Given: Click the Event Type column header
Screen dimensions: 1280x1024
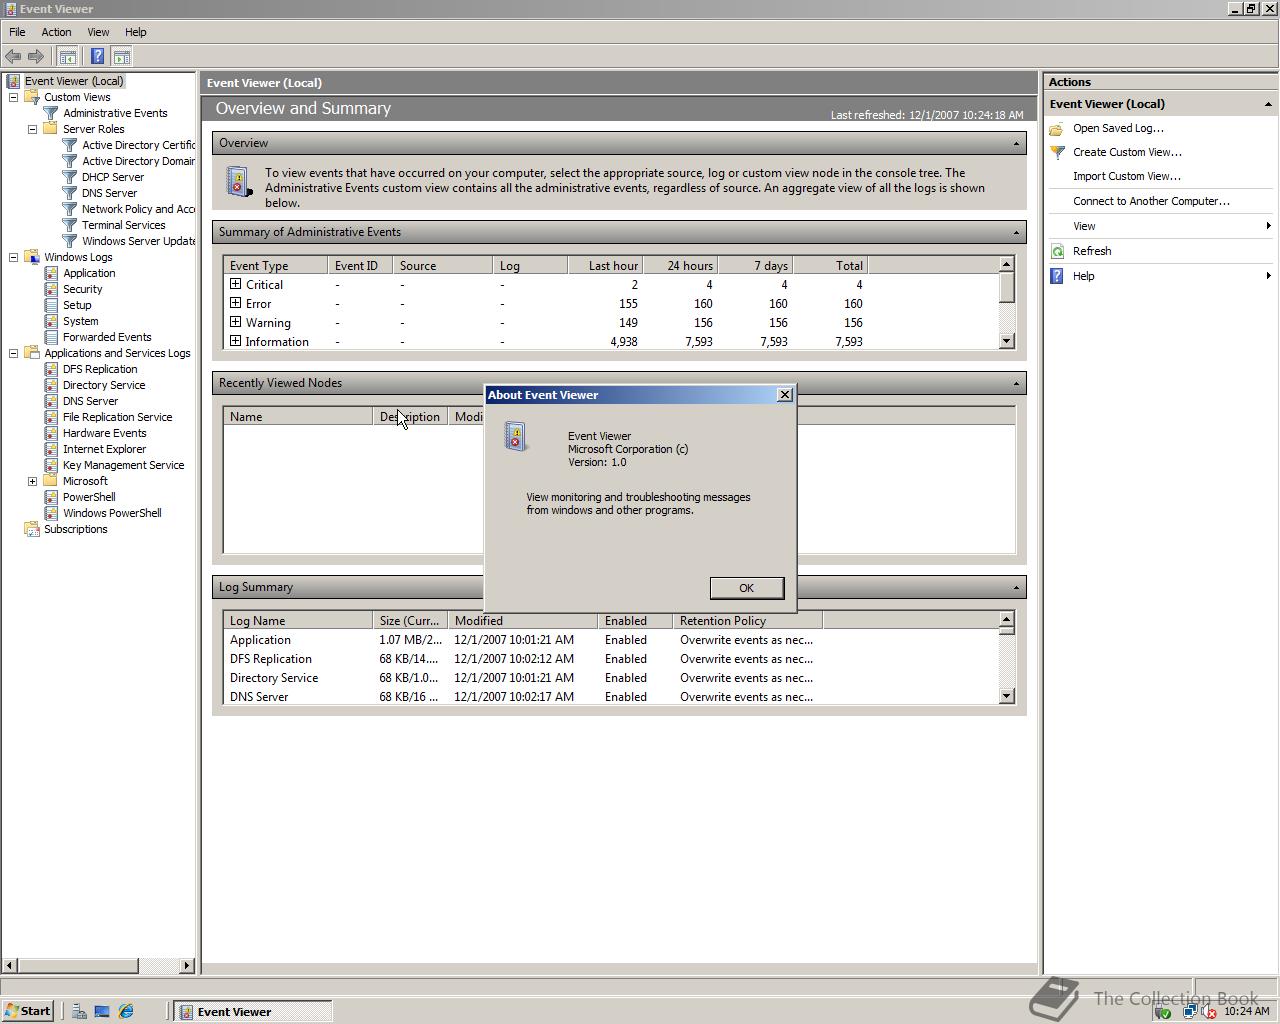Looking at the screenshot, I should [276, 265].
